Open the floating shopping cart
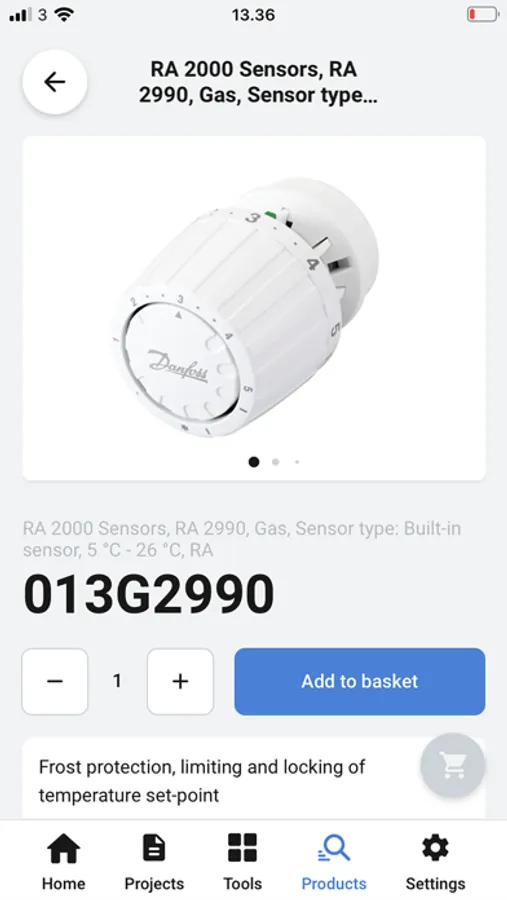 click(x=452, y=765)
